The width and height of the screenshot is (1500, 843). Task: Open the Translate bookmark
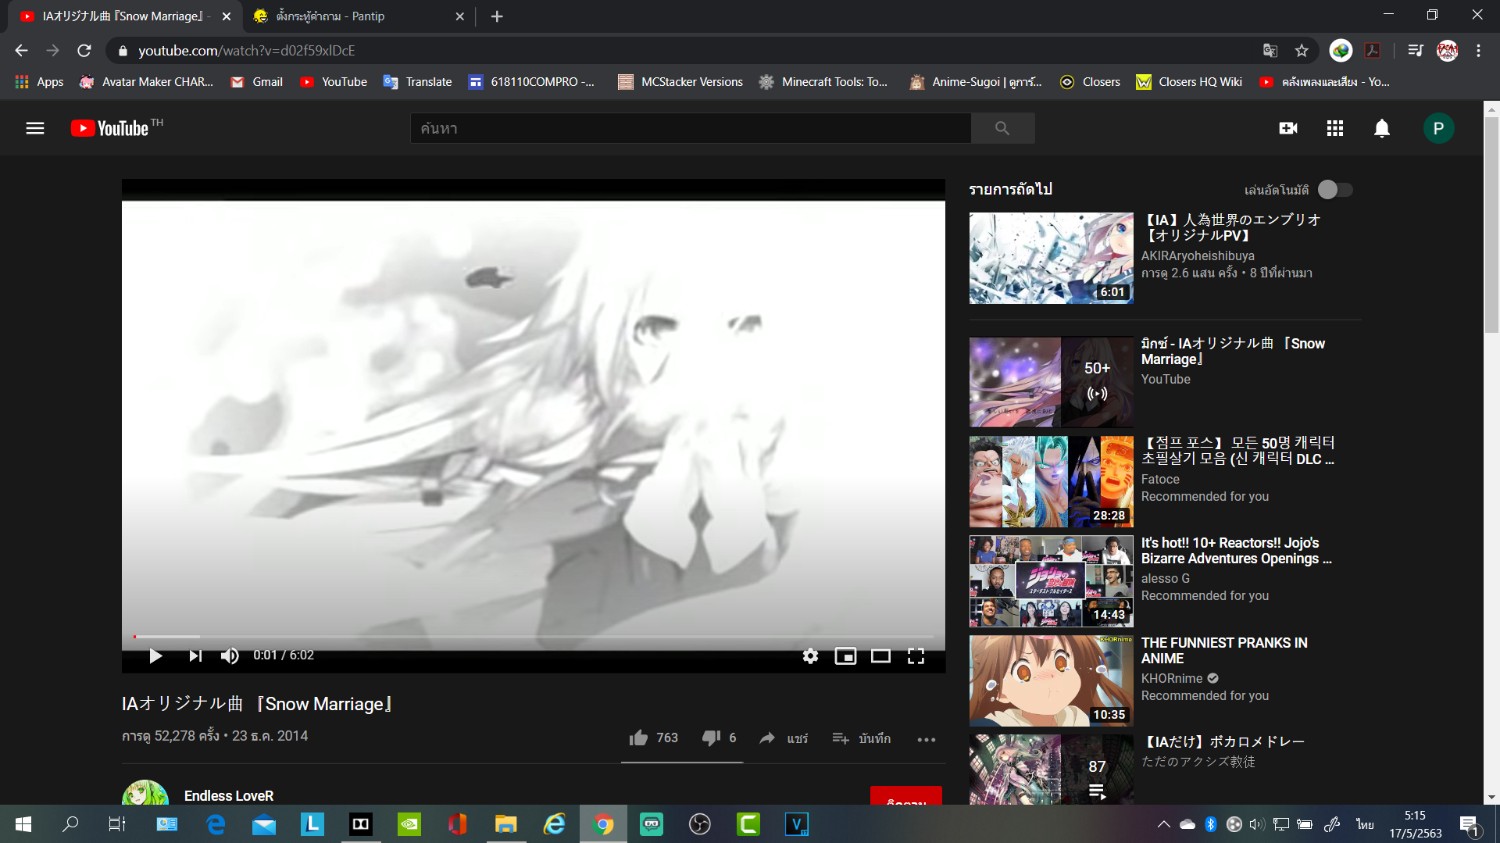pos(418,82)
